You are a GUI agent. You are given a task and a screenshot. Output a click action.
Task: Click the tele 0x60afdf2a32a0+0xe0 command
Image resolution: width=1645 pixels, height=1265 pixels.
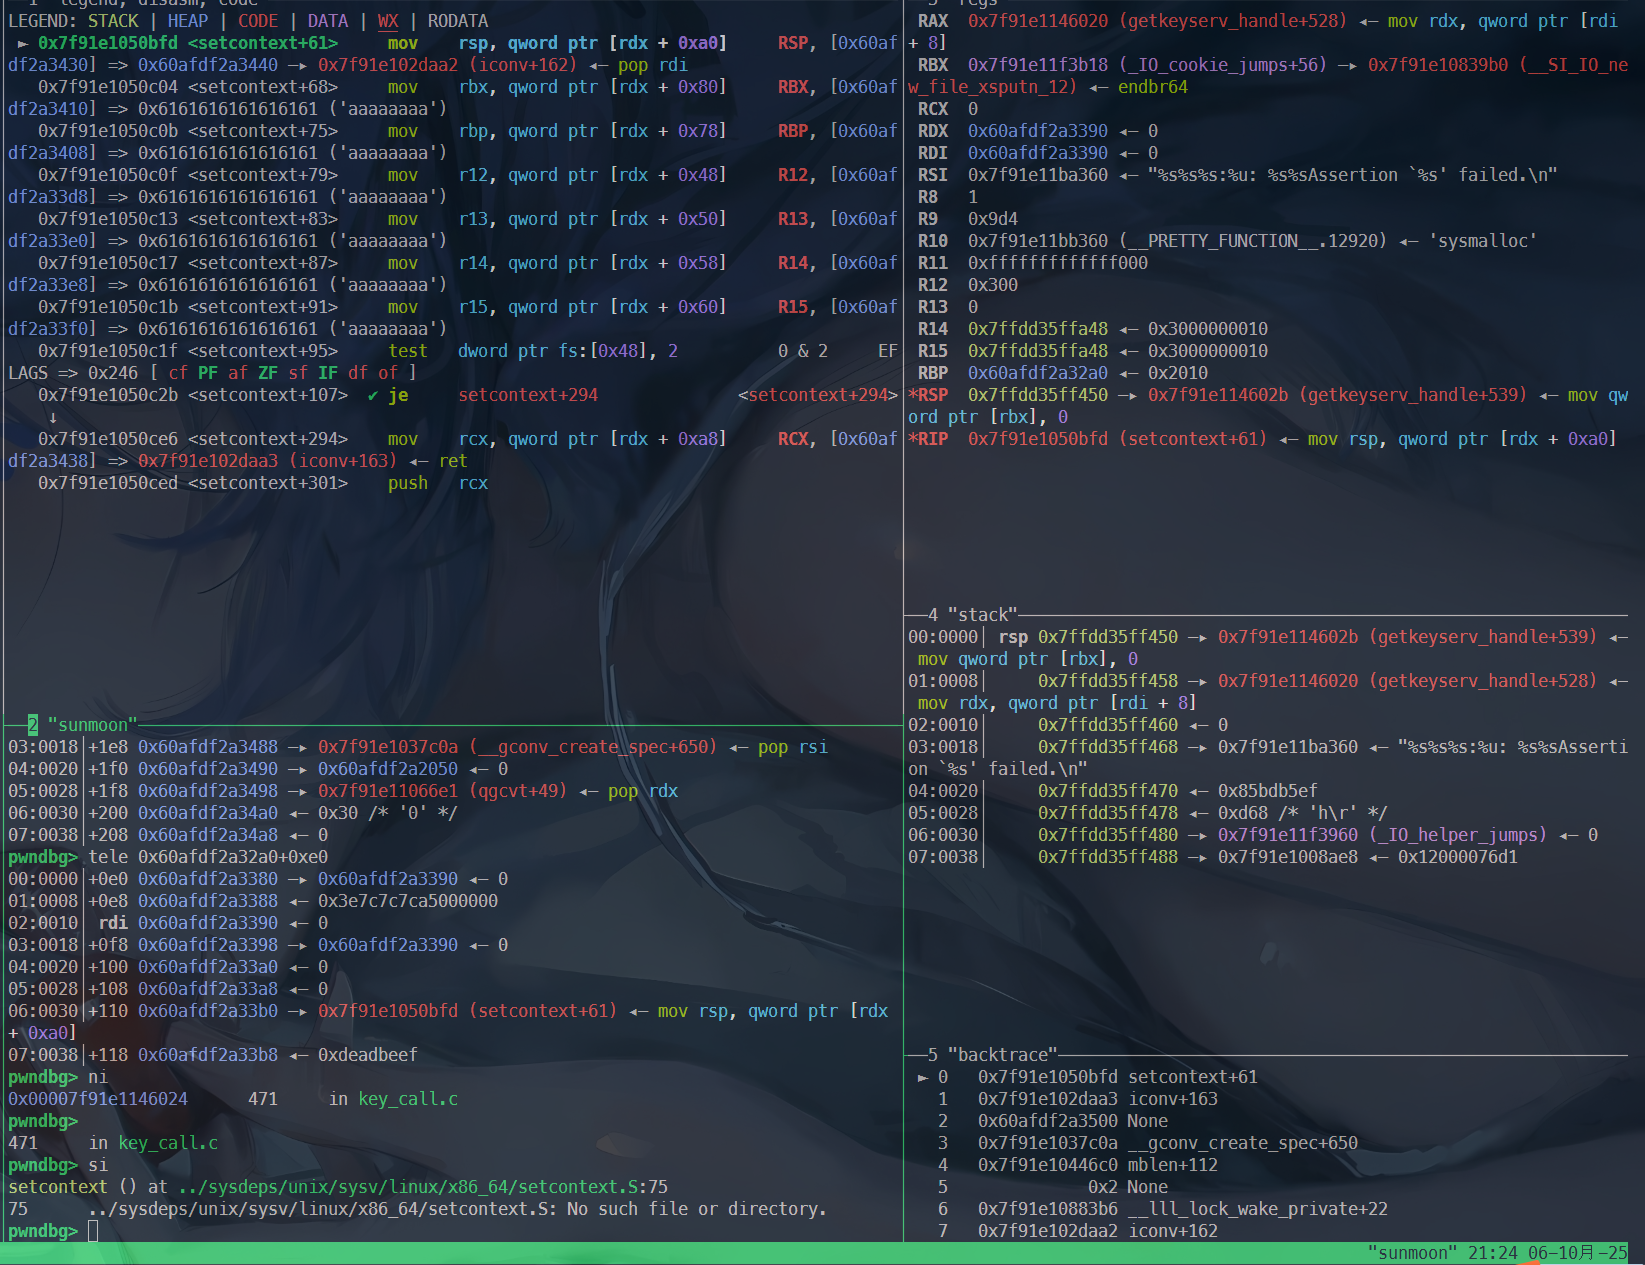[x=208, y=857]
